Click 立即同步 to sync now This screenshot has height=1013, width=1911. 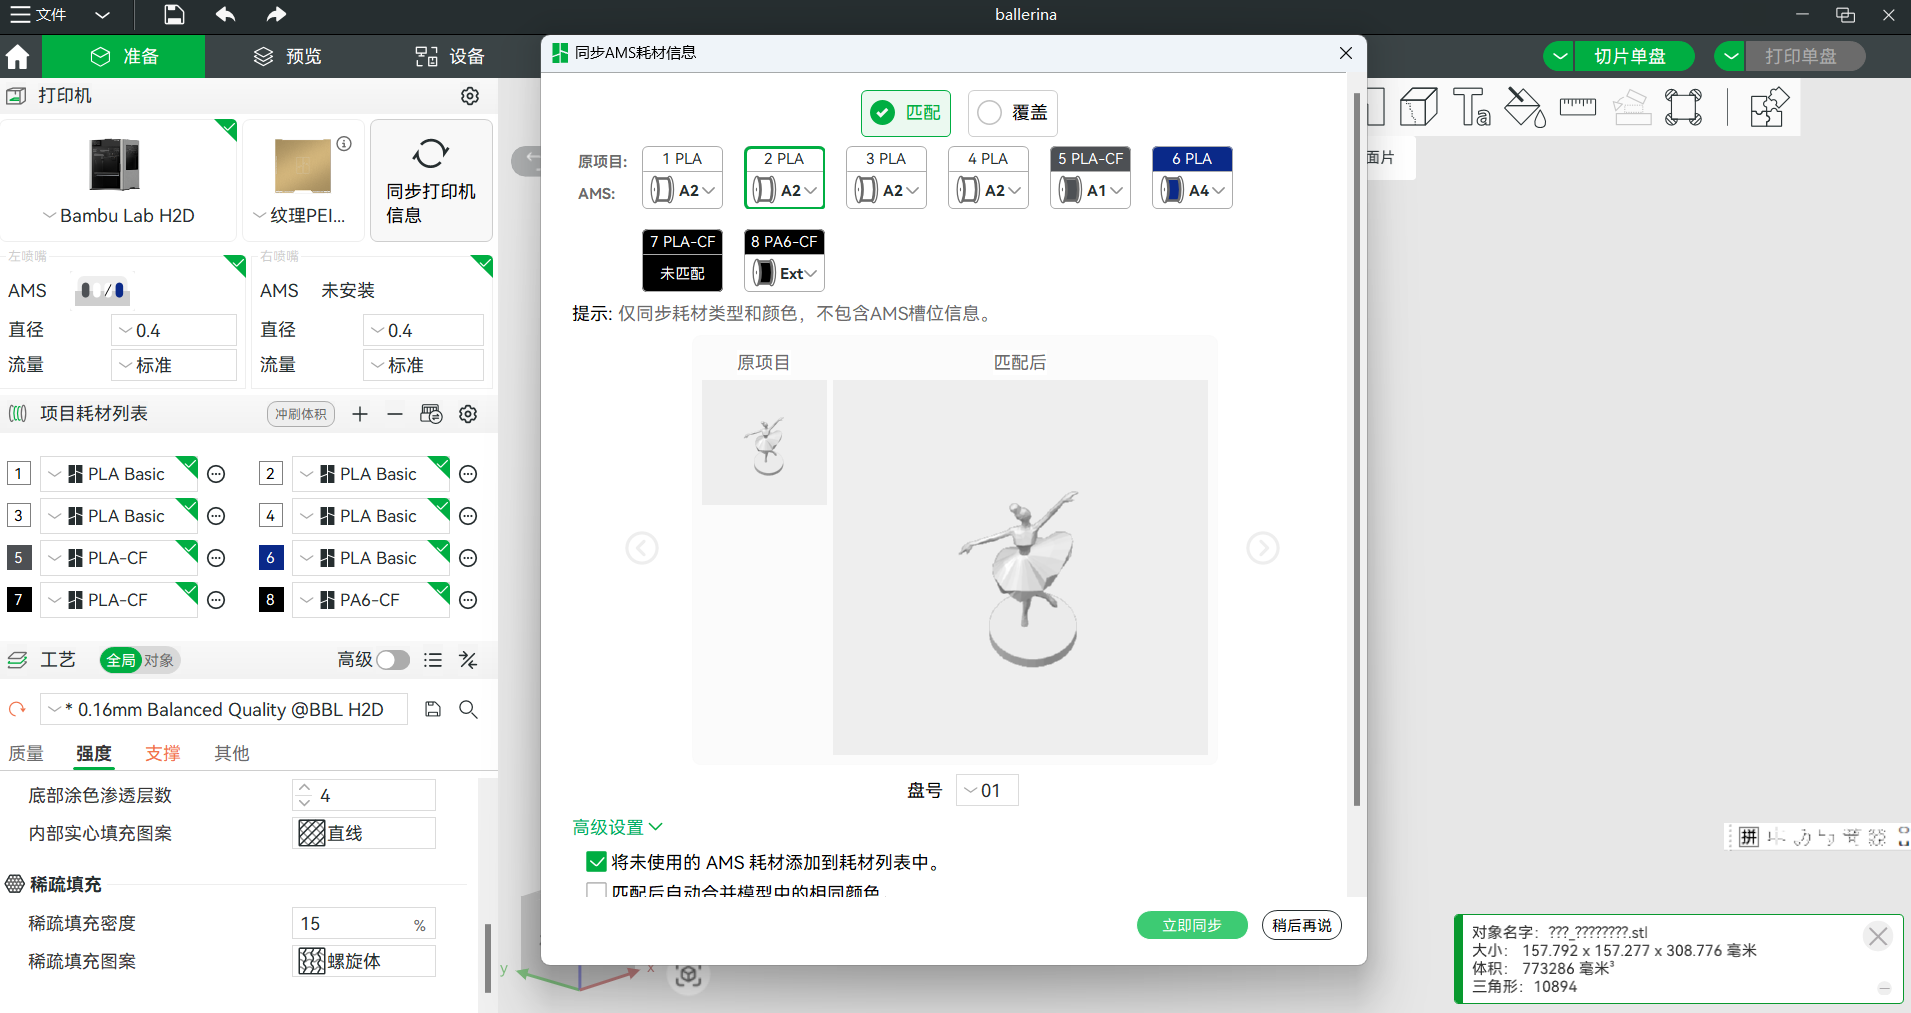click(1192, 925)
